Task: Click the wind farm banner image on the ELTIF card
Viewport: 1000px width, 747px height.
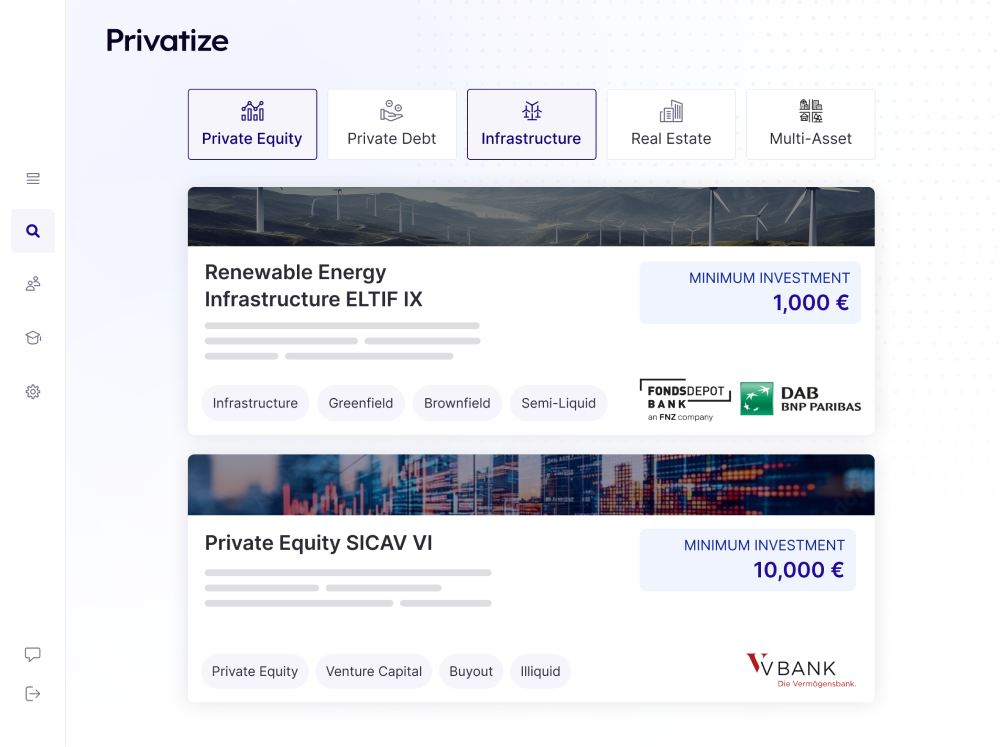Action: [x=531, y=216]
